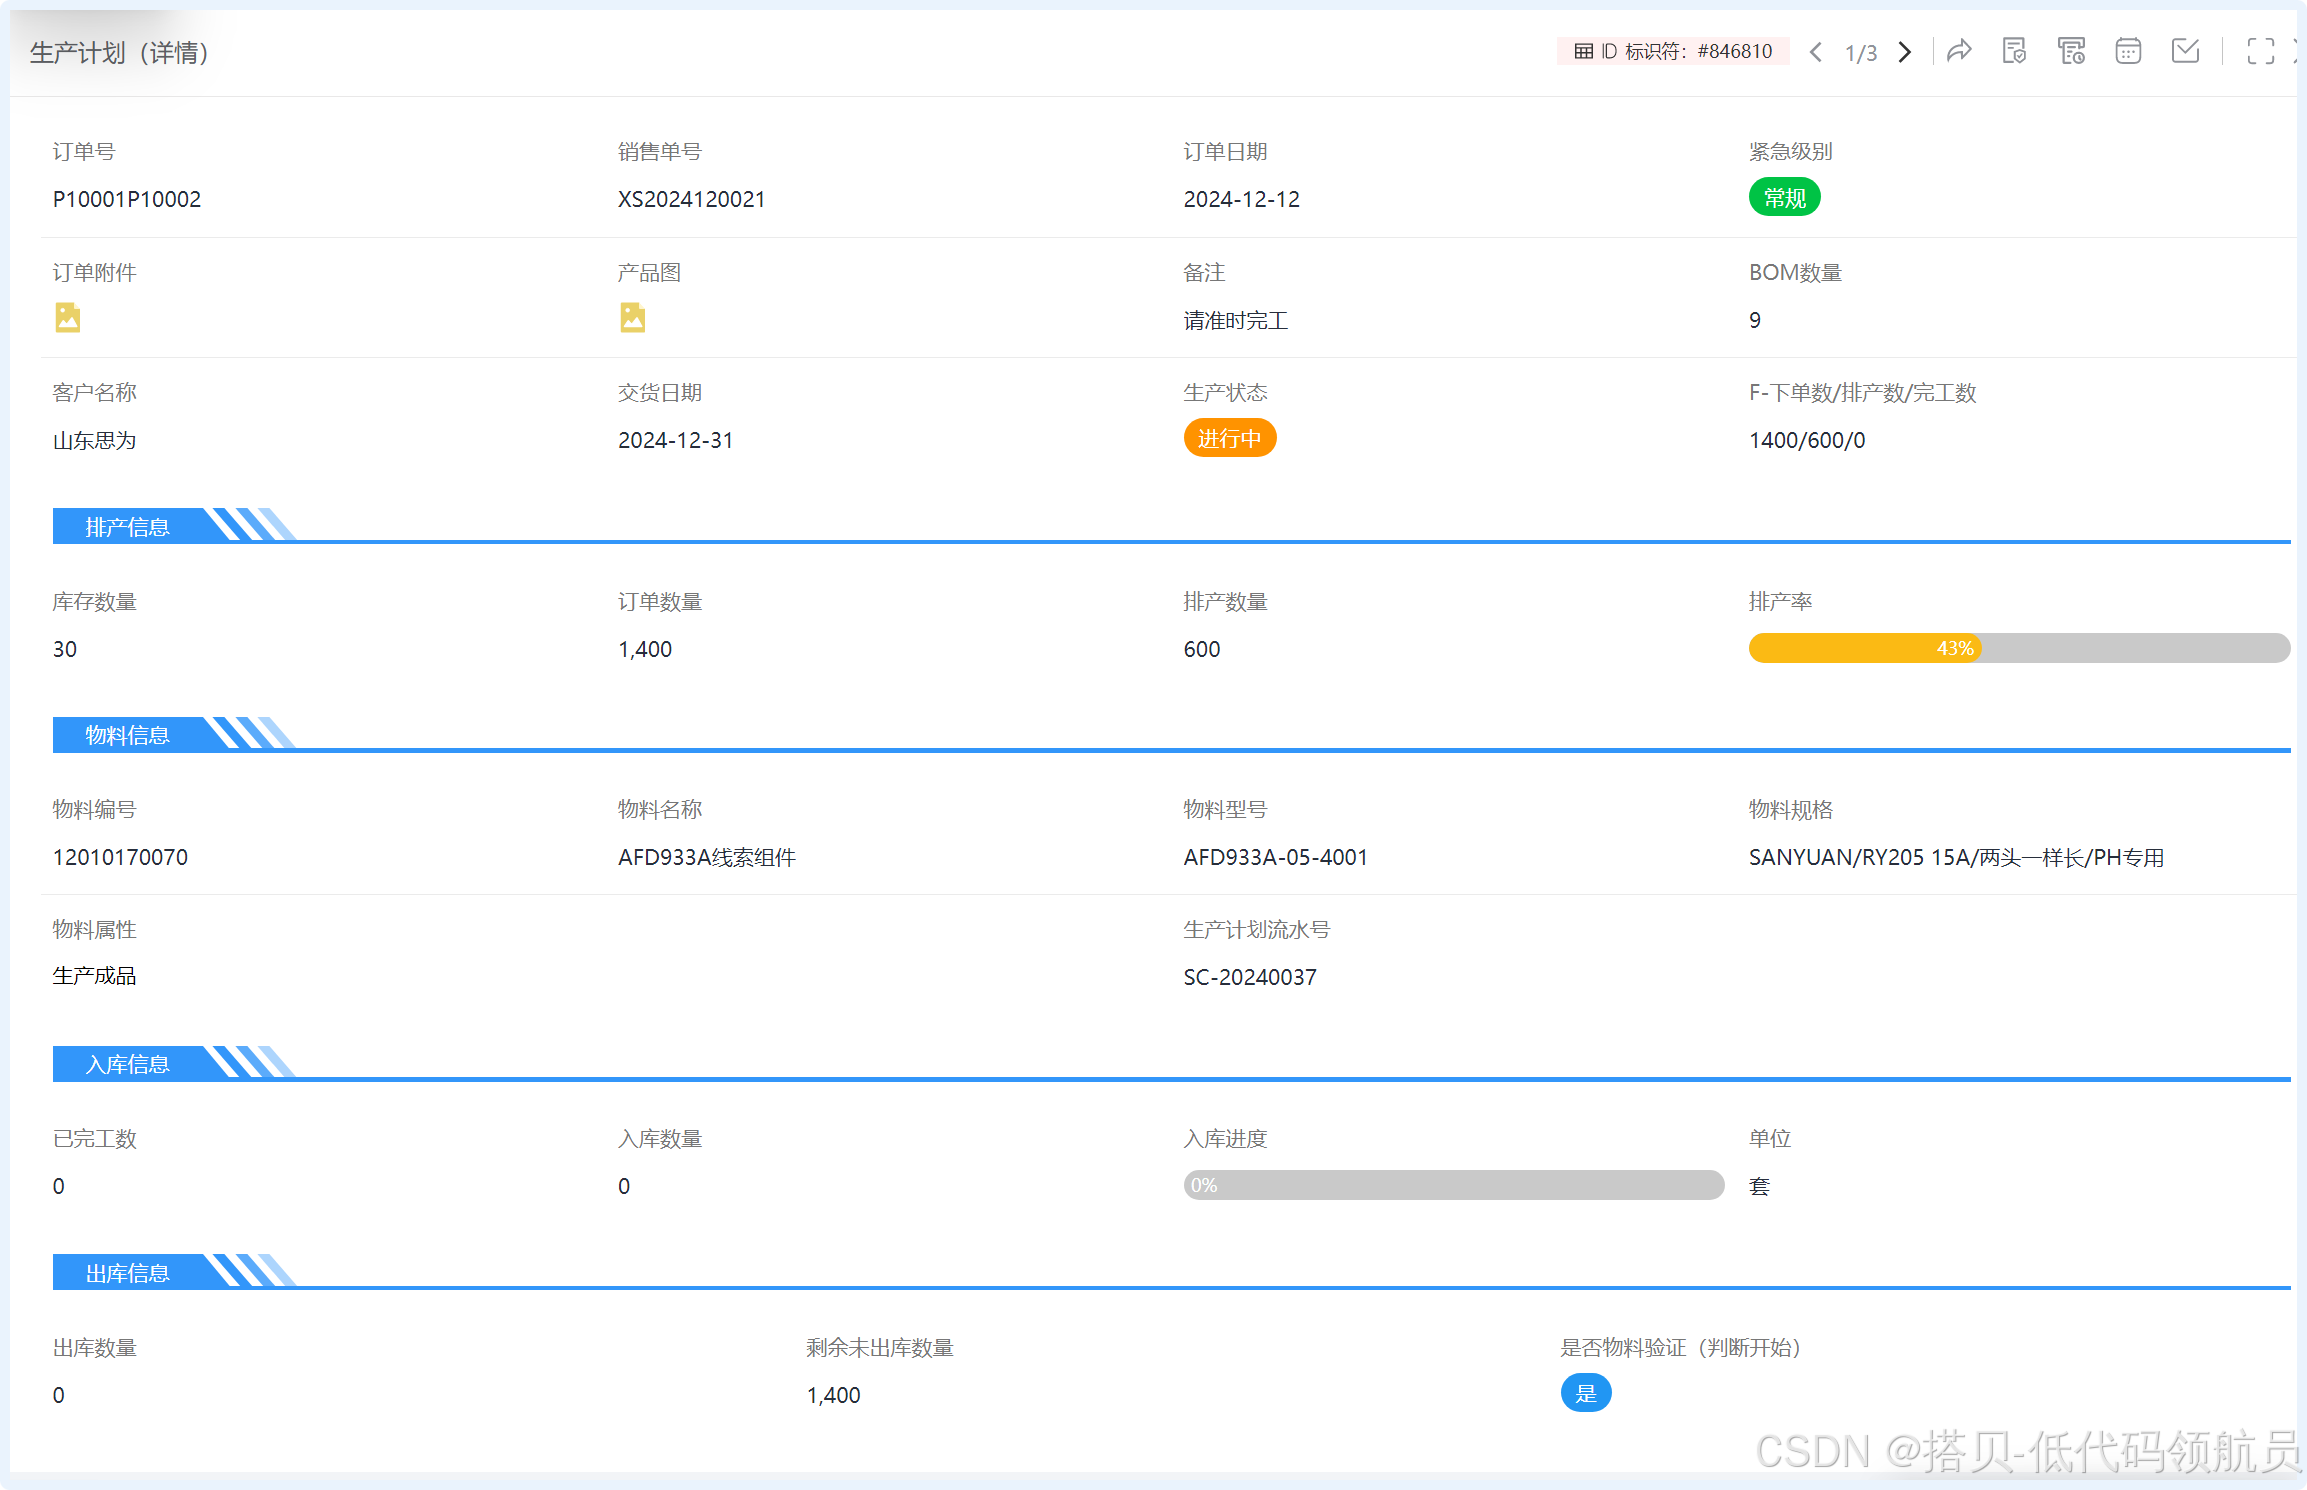Click the document shield icon

(x=2014, y=51)
